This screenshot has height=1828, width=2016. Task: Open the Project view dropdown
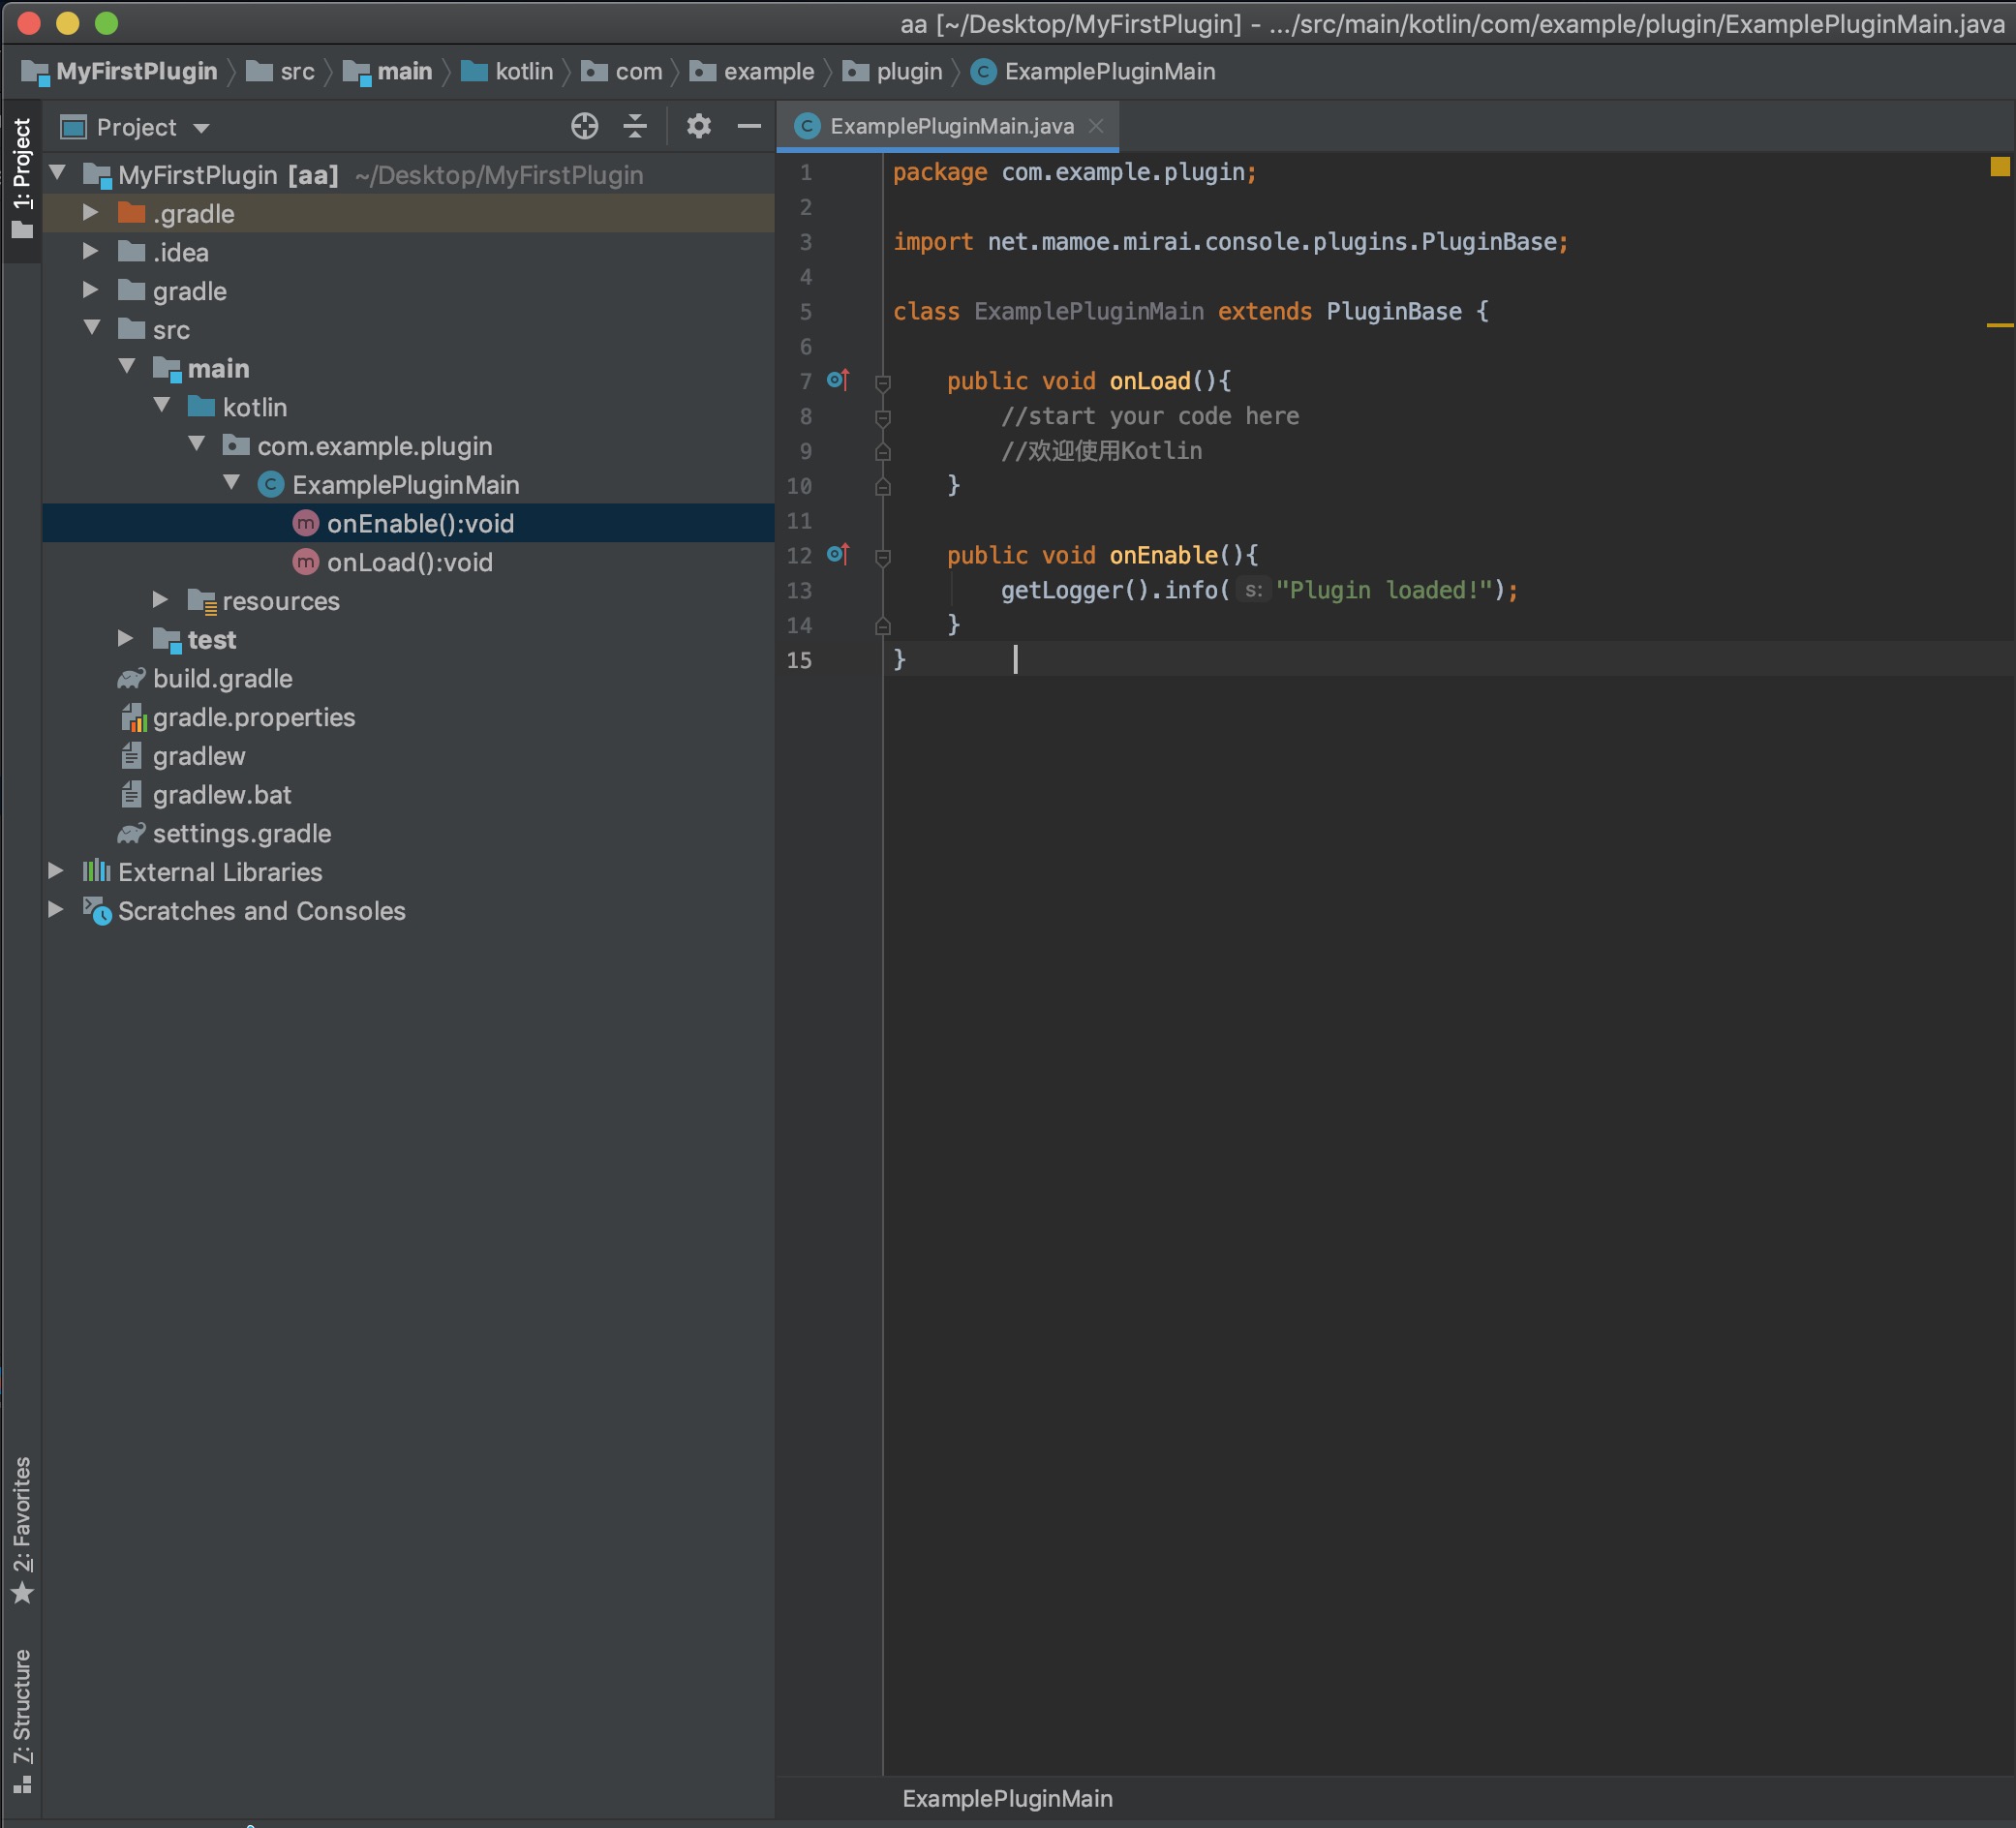tap(201, 128)
